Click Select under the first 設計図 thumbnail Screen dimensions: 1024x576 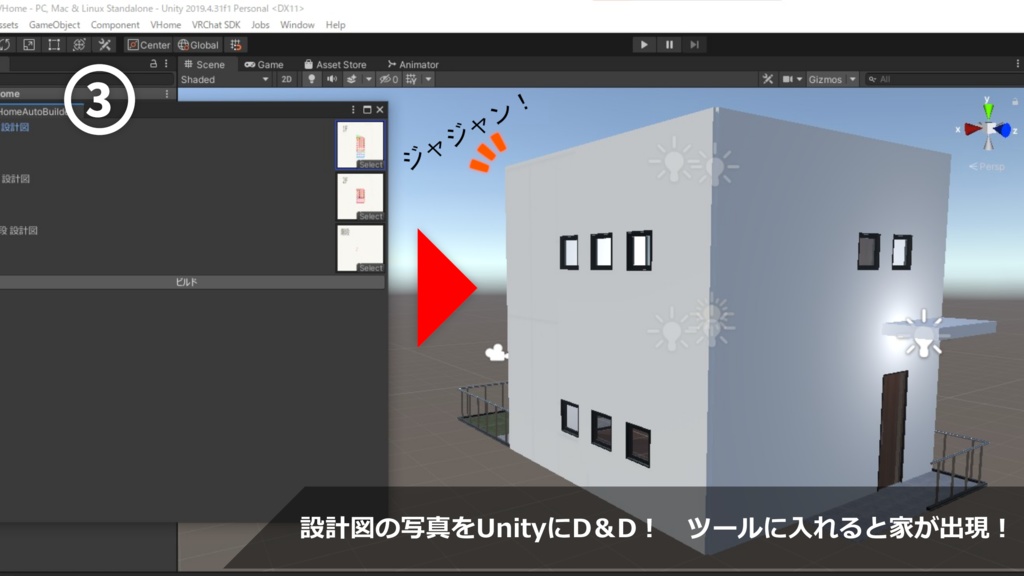pyautogui.click(x=372, y=163)
